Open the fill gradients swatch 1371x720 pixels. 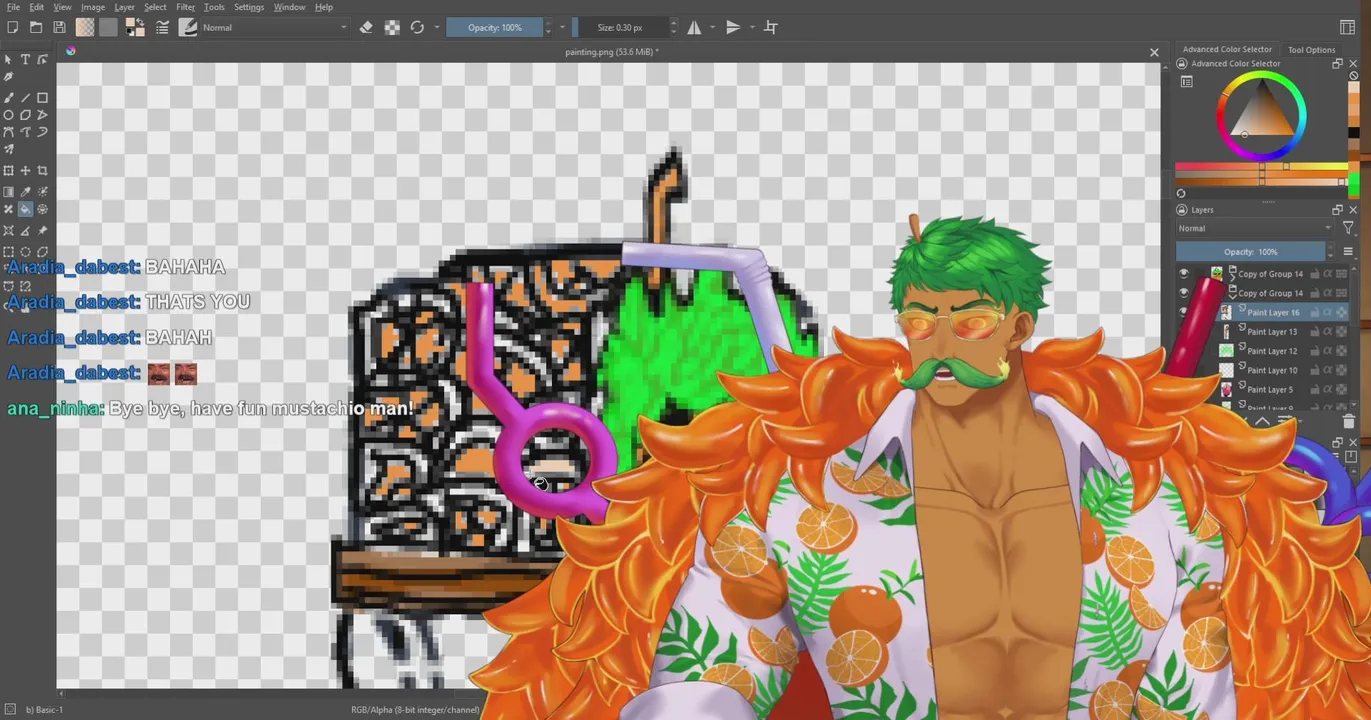pos(85,27)
